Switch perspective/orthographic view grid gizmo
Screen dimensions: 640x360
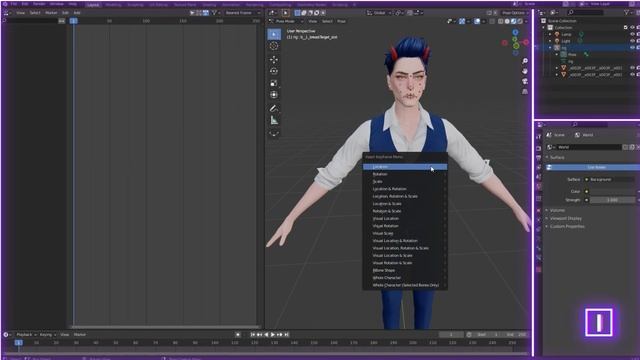click(x=525, y=91)
